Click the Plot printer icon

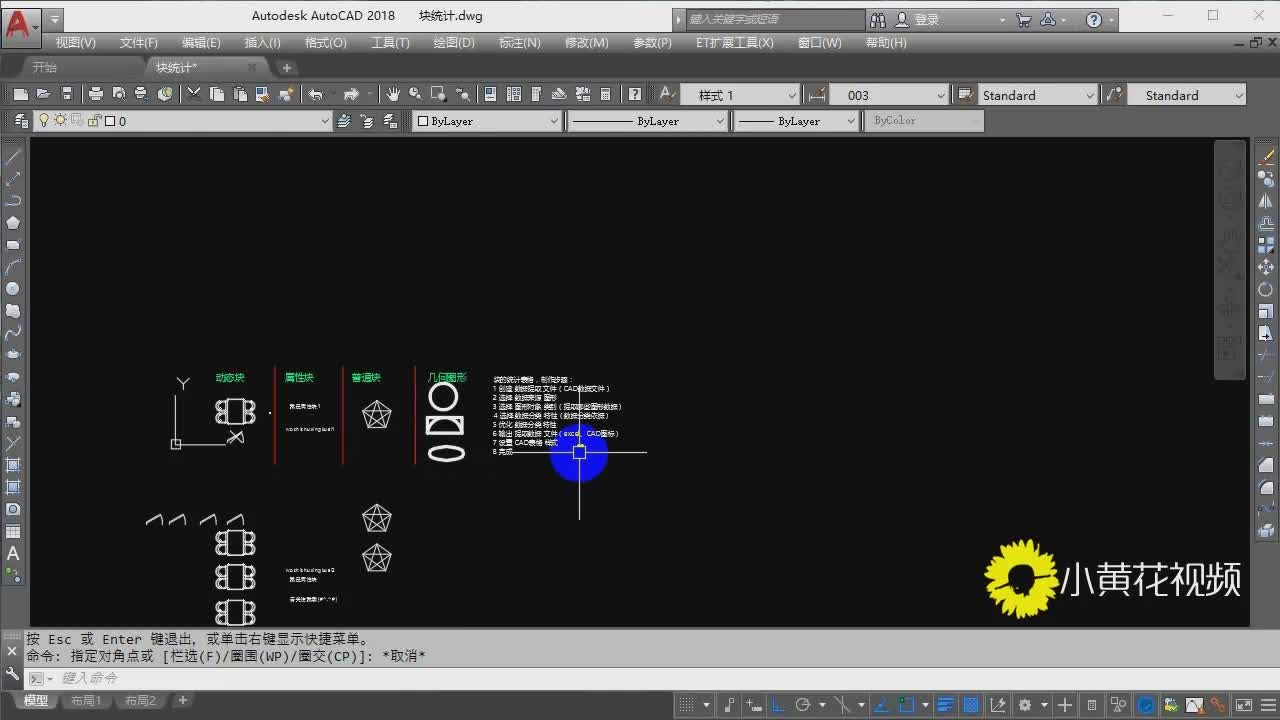pyautogui.click(x=96, y=94)
